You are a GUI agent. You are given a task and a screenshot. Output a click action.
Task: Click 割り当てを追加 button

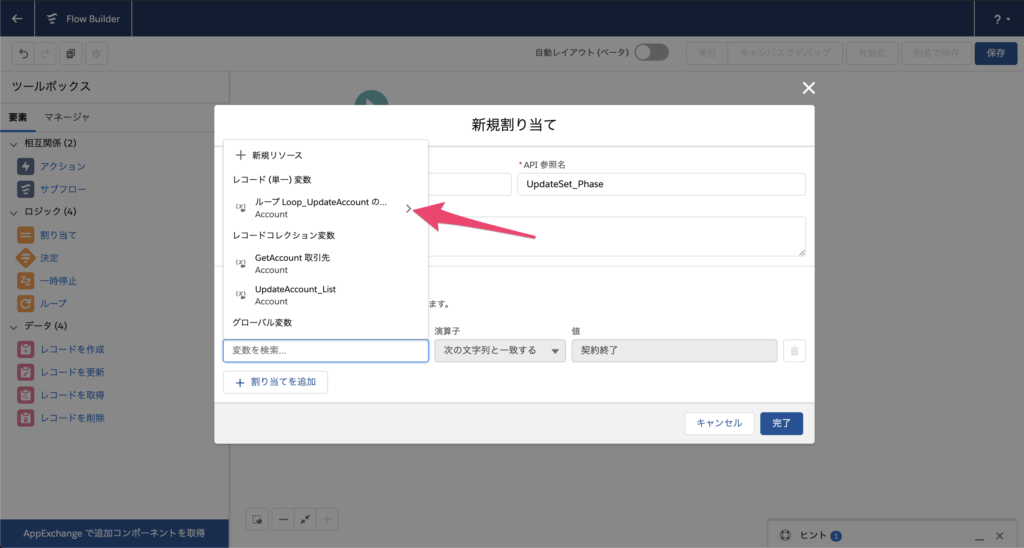click(x=276, y=382)
